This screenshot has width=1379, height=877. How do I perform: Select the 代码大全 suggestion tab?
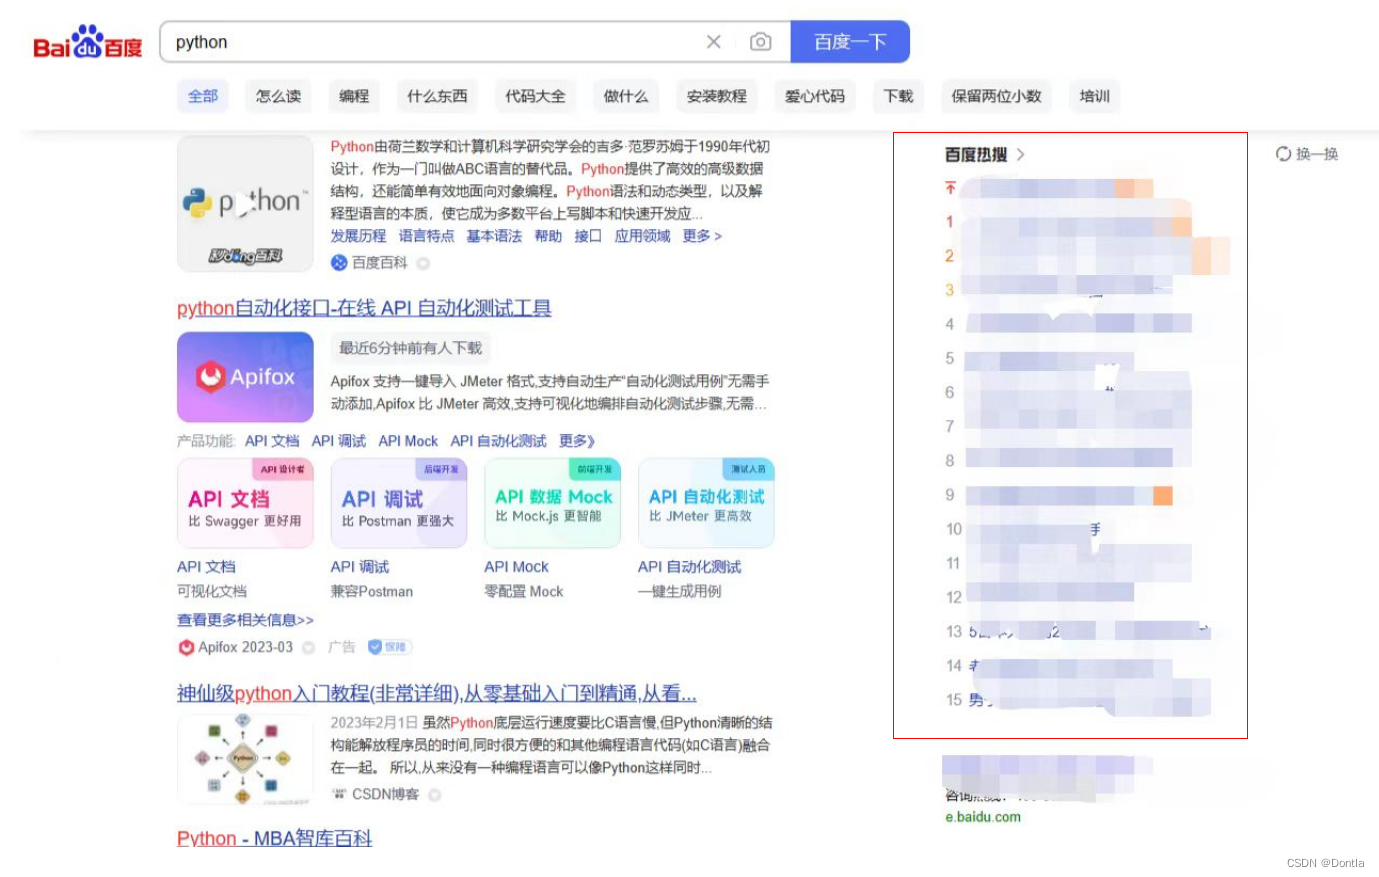tap(535, 96)
